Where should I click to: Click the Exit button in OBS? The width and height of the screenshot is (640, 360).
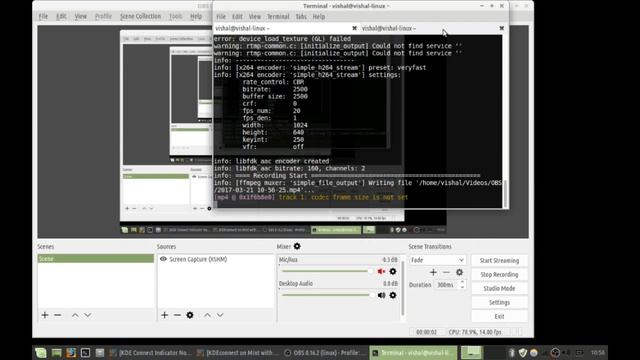(x=499, y=316)
